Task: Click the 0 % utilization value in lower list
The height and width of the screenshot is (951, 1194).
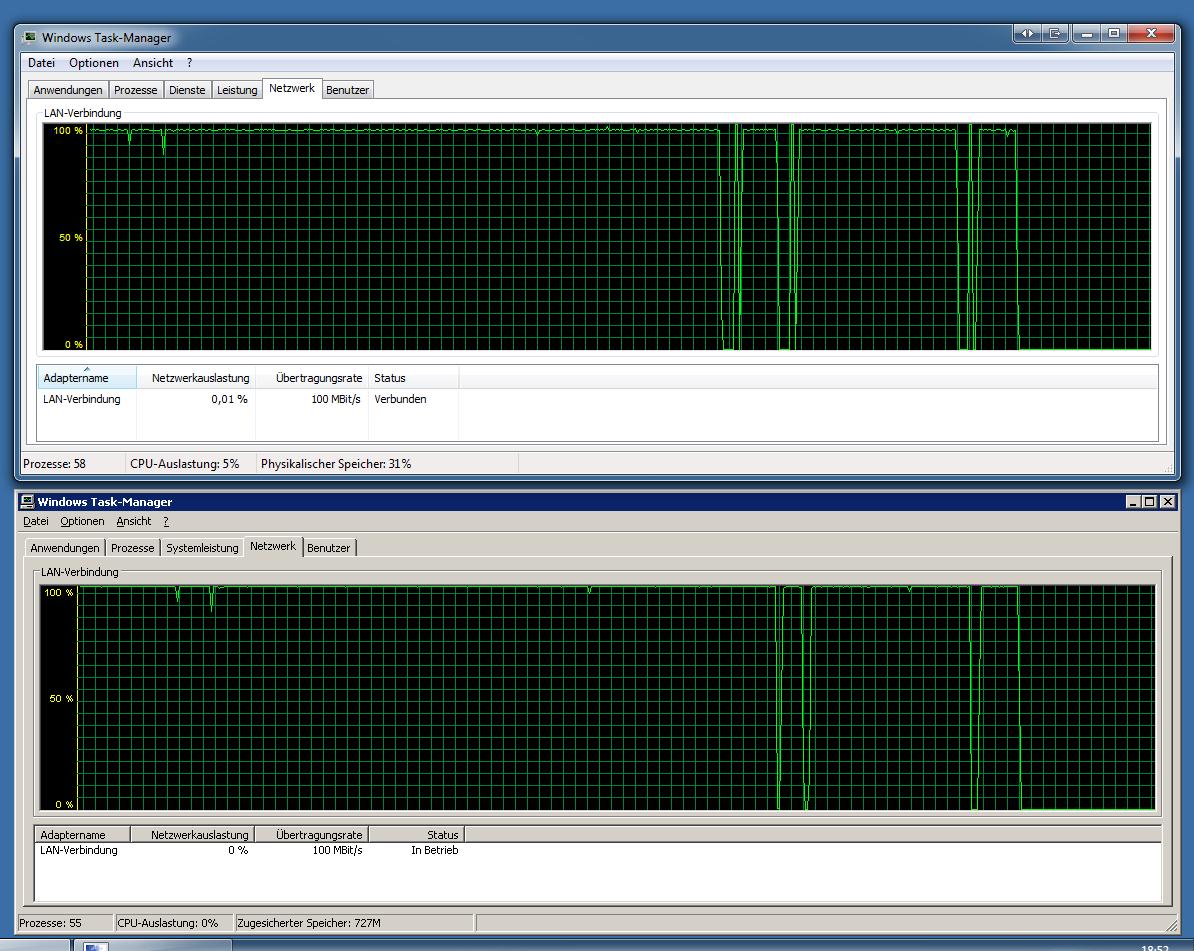Action: point(238,850)
